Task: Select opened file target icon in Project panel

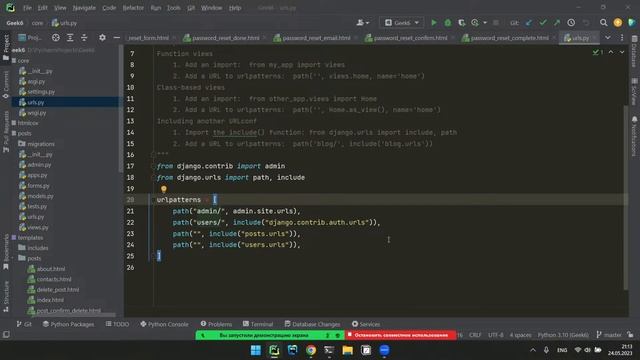Action: [x=56, y=38]
